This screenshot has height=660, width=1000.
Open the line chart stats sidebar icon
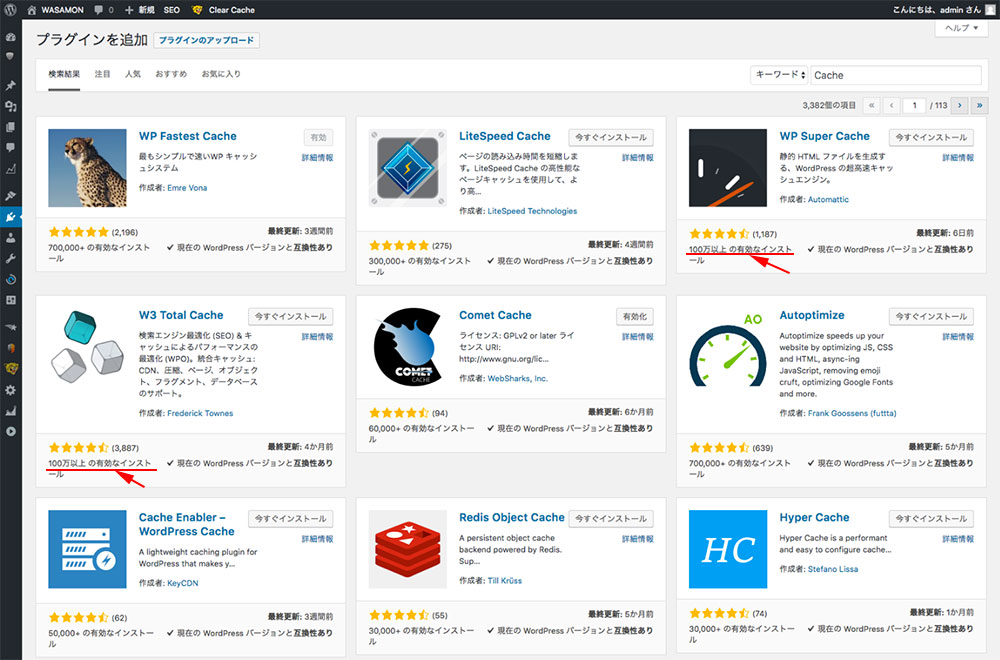10,169
